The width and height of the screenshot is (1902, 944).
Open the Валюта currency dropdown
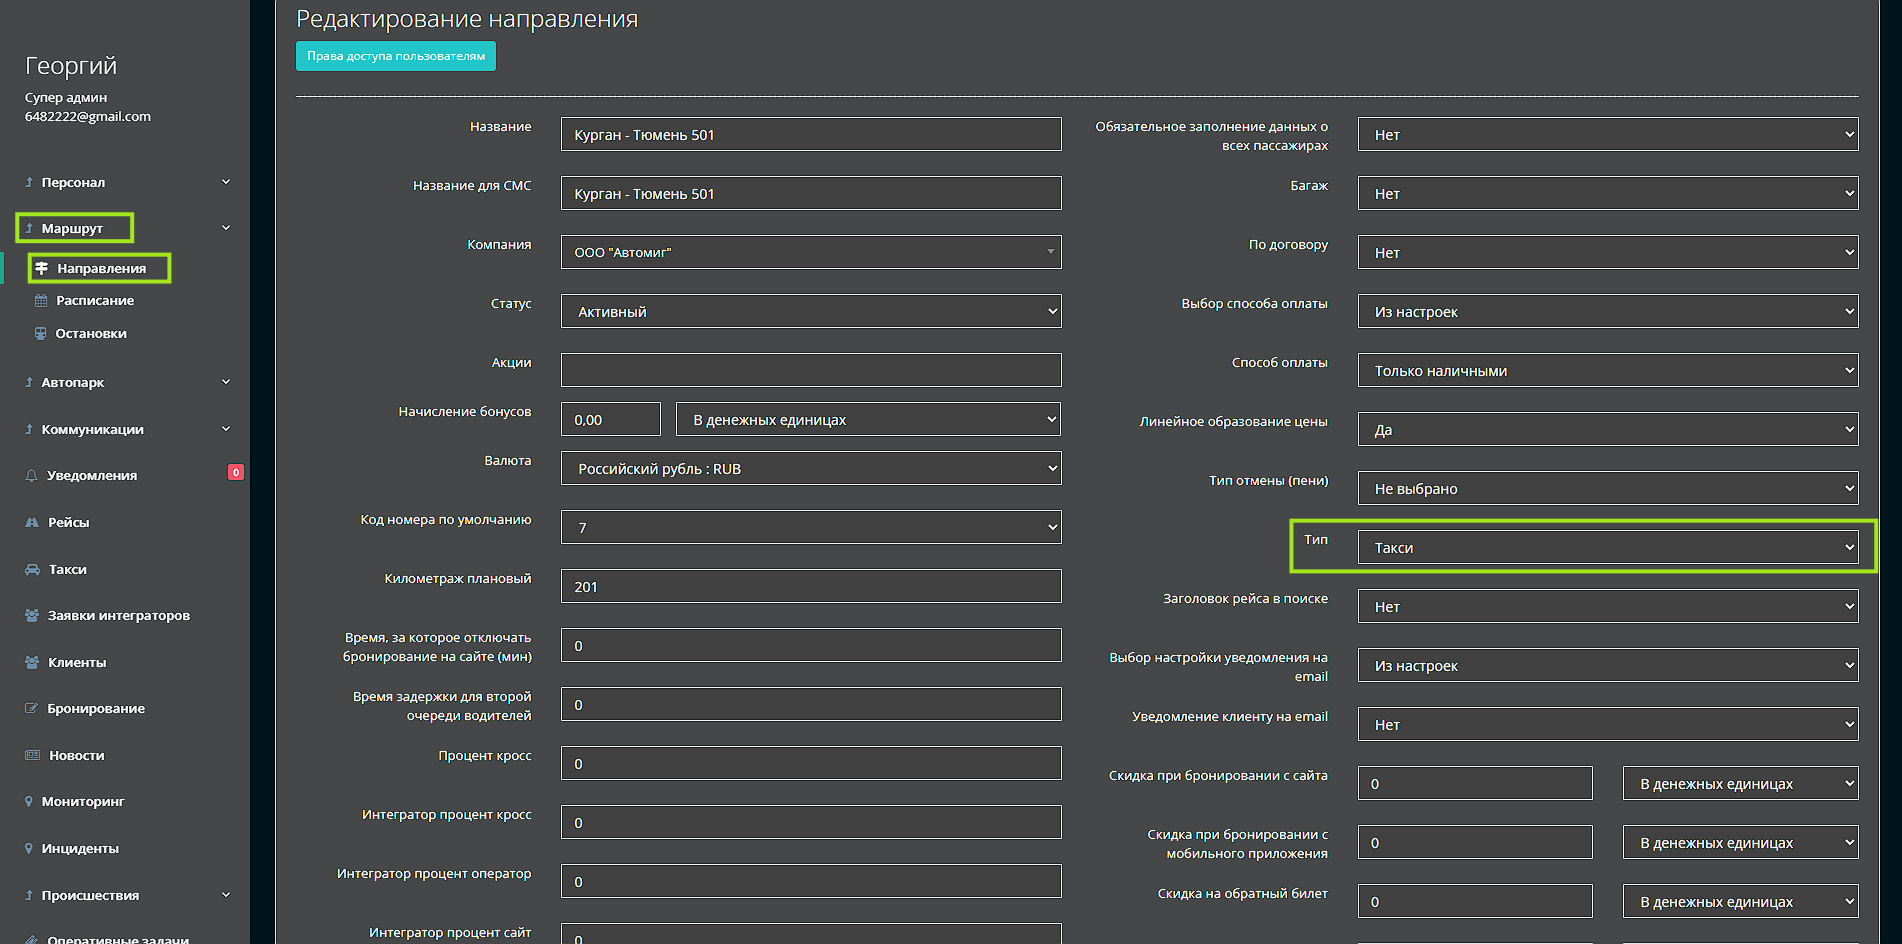(x=810, y=469)
